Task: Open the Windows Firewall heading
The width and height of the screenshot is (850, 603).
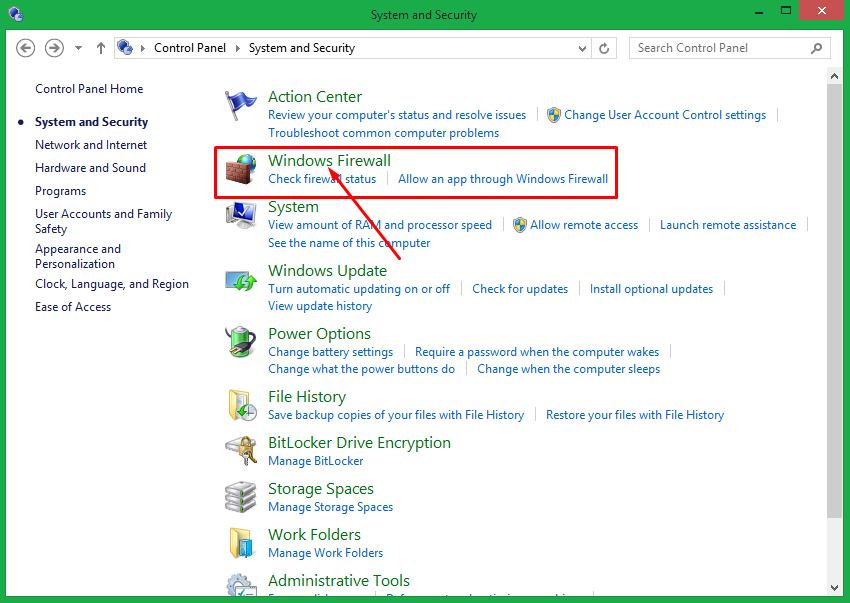Action: [x=329, y=161]
